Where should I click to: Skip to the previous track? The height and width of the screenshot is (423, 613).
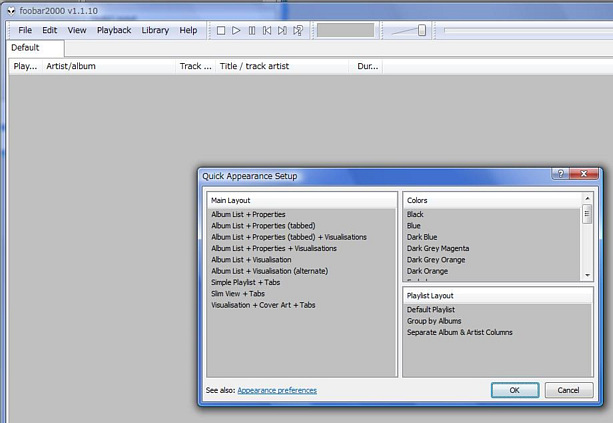267,30
